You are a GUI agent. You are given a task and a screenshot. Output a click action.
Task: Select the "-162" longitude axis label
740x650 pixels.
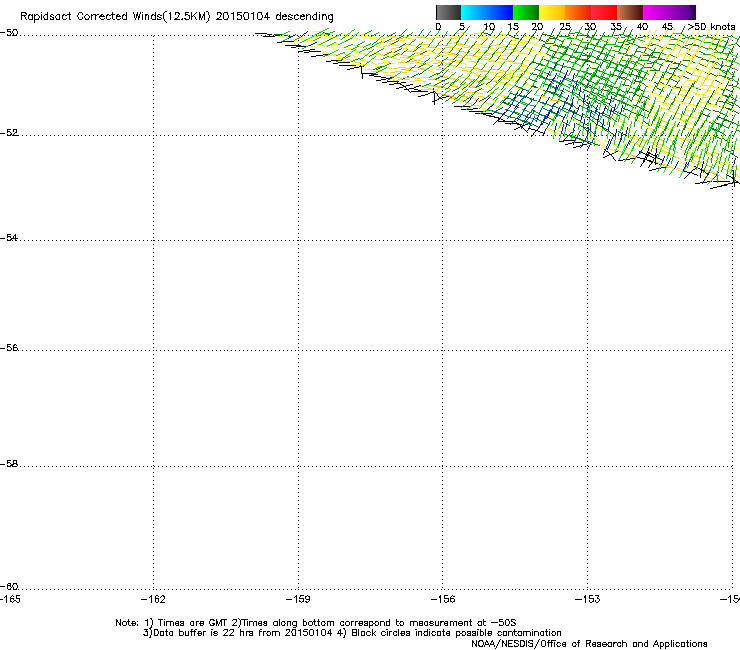[153, 599]
